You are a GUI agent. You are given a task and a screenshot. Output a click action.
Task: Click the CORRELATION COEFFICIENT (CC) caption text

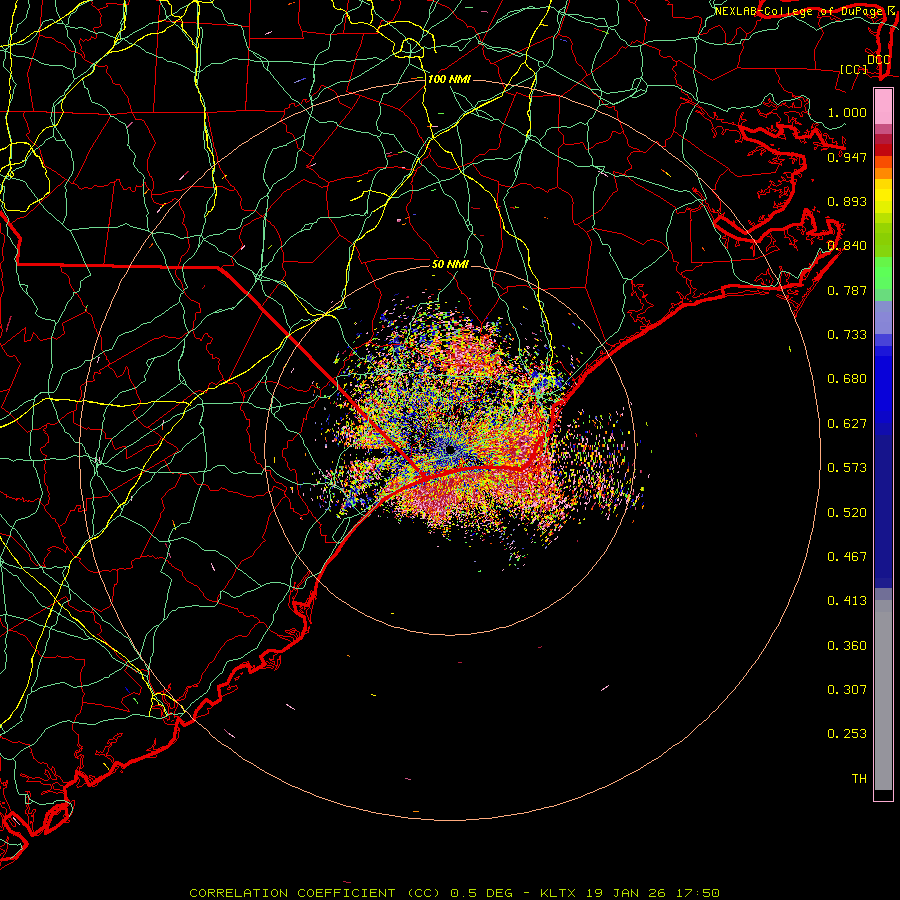click(x=315, y=893)
